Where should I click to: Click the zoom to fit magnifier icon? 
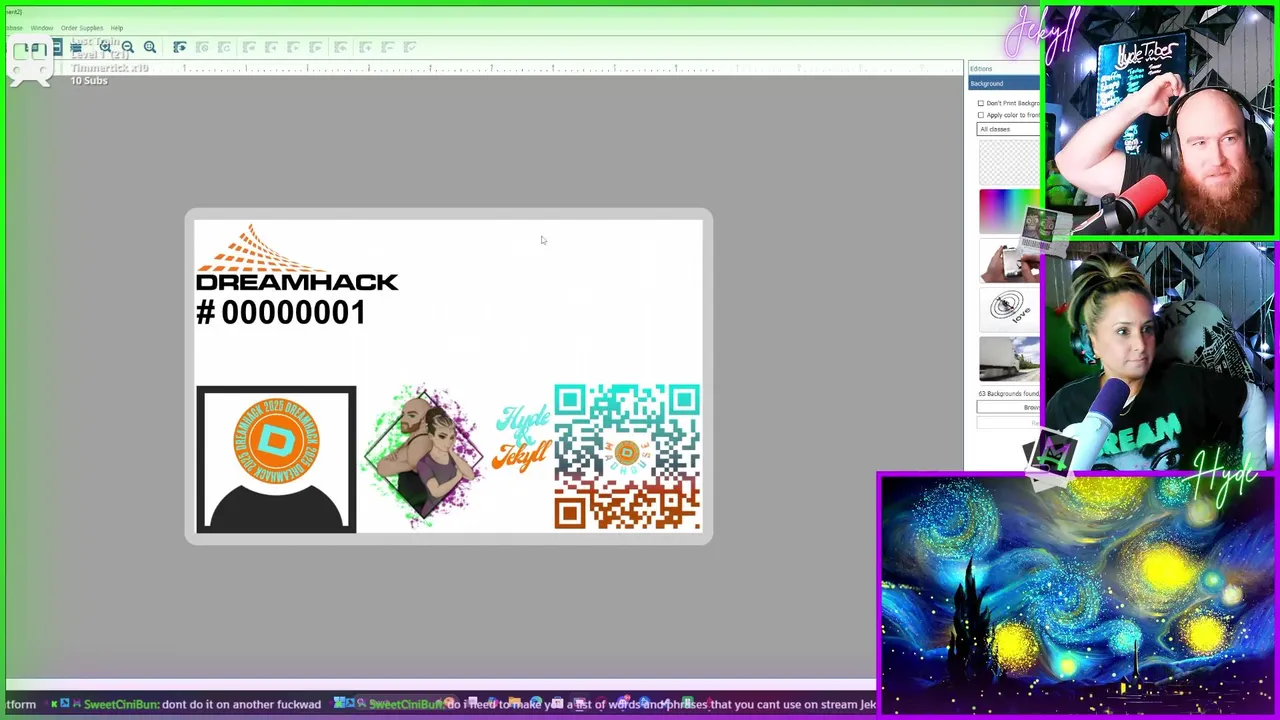pyautogui.click(x=149, y=47)
